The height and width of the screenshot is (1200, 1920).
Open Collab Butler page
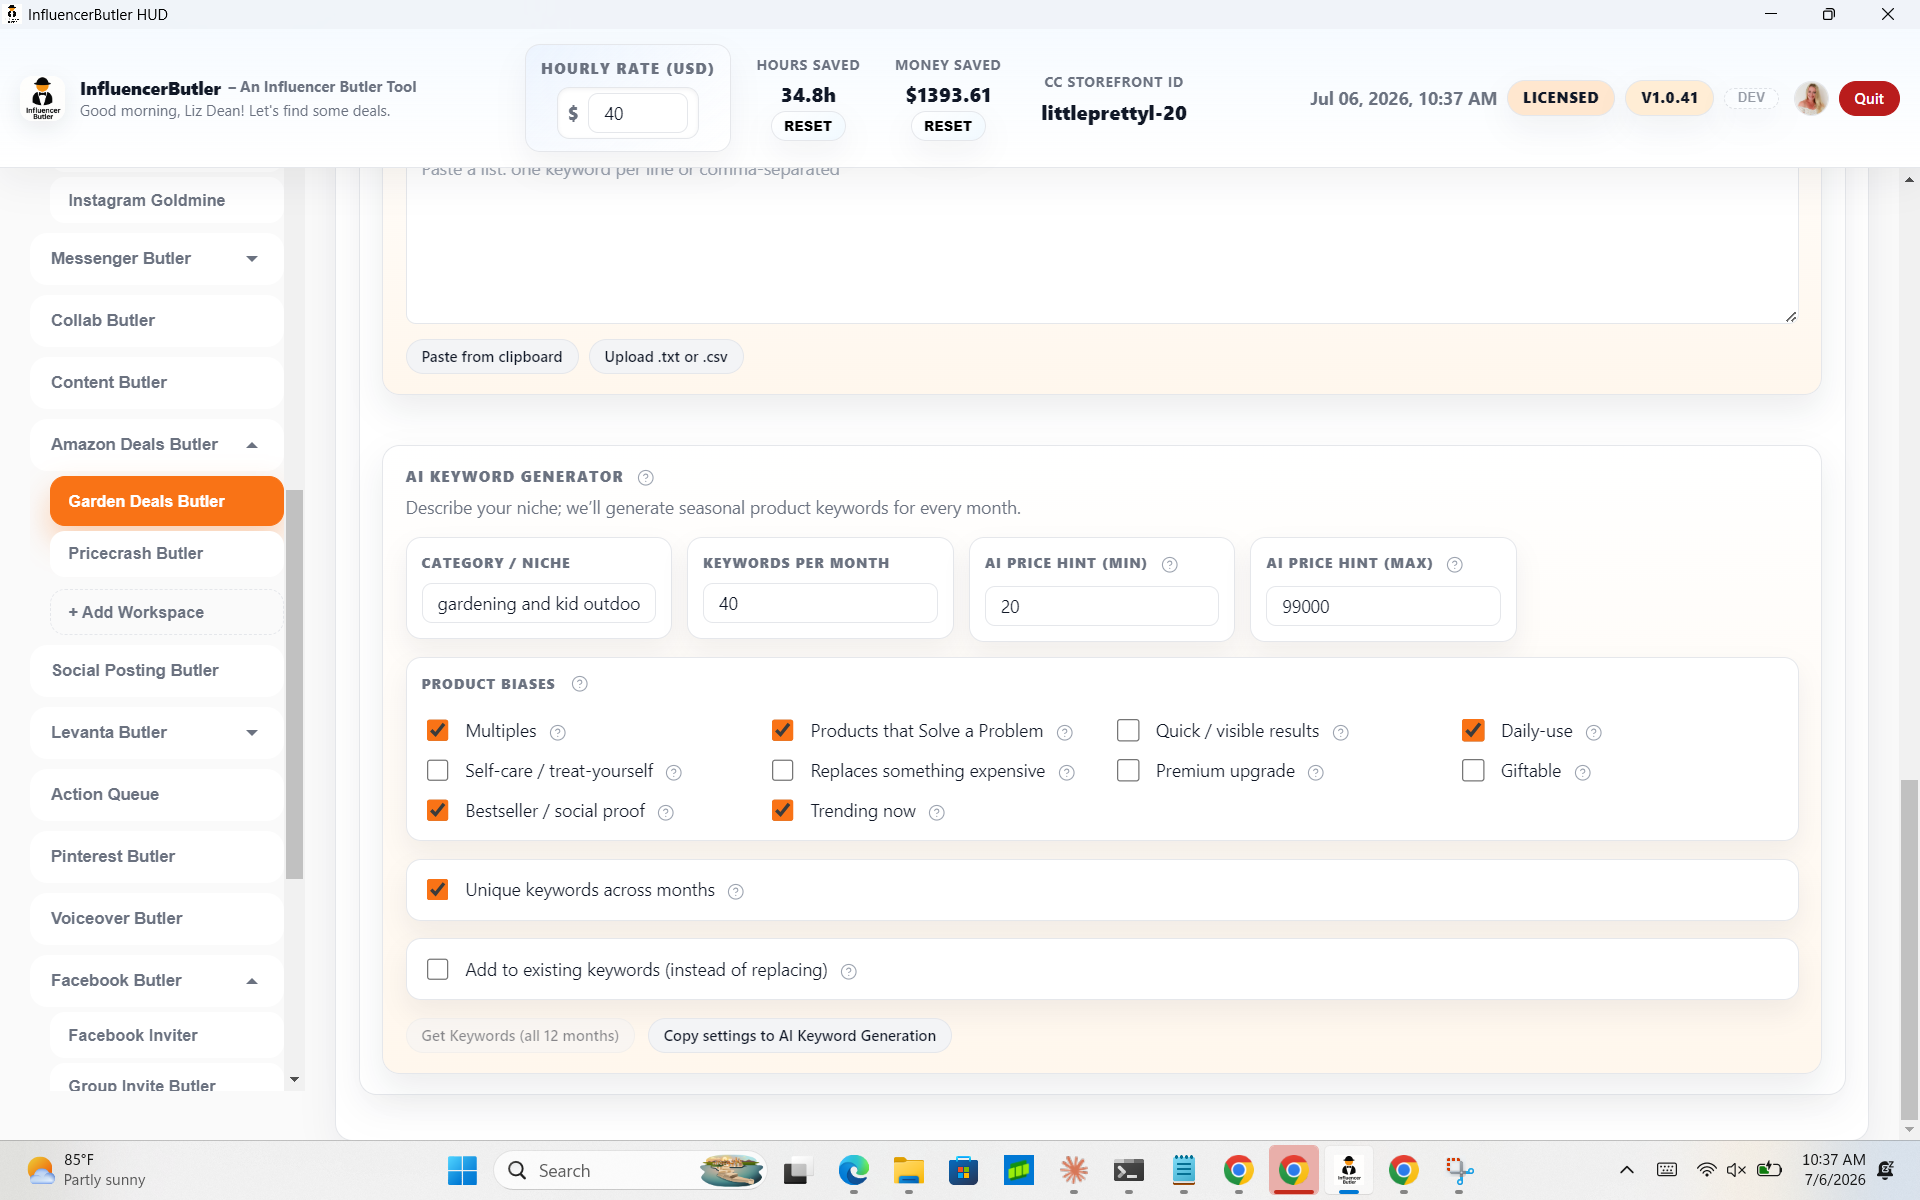click(157, 321)
